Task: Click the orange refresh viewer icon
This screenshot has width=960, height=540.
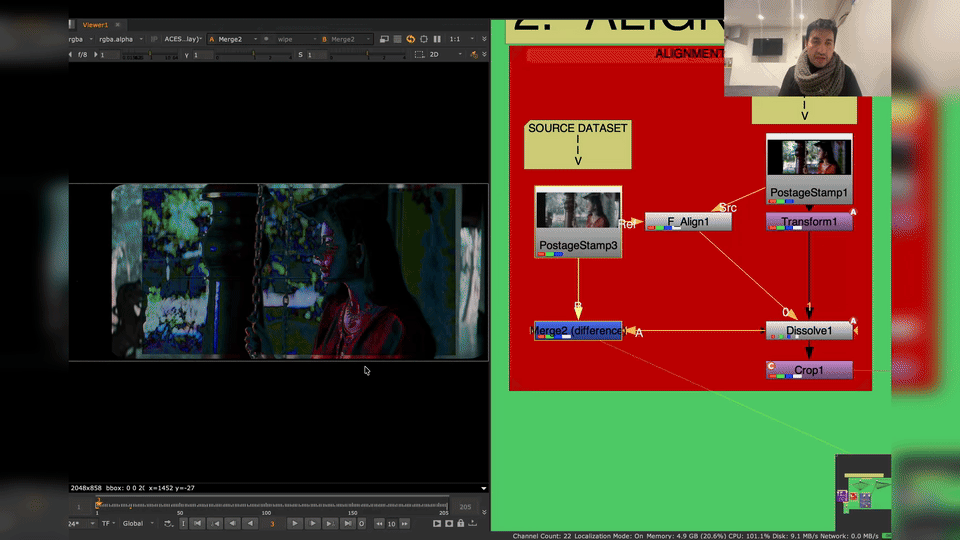Action: 411,39
